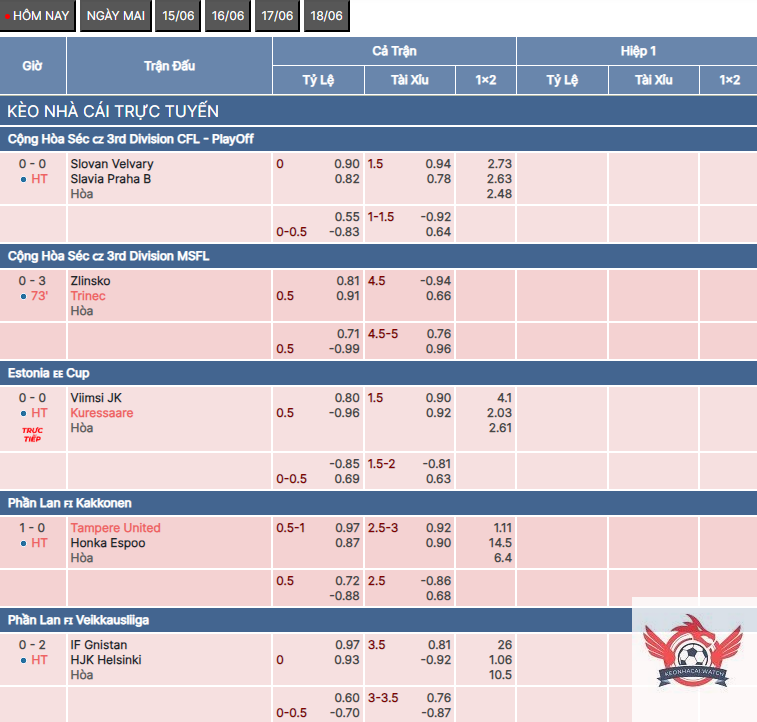Click the red marker on HÔM NAY tab

click(x=8, y=16)
